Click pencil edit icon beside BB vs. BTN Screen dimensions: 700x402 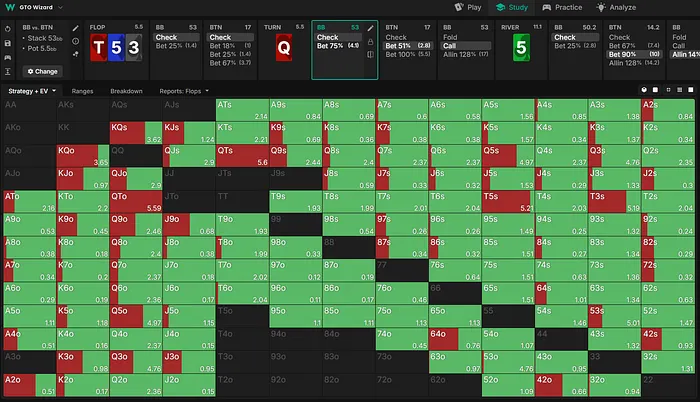point(76,30)
